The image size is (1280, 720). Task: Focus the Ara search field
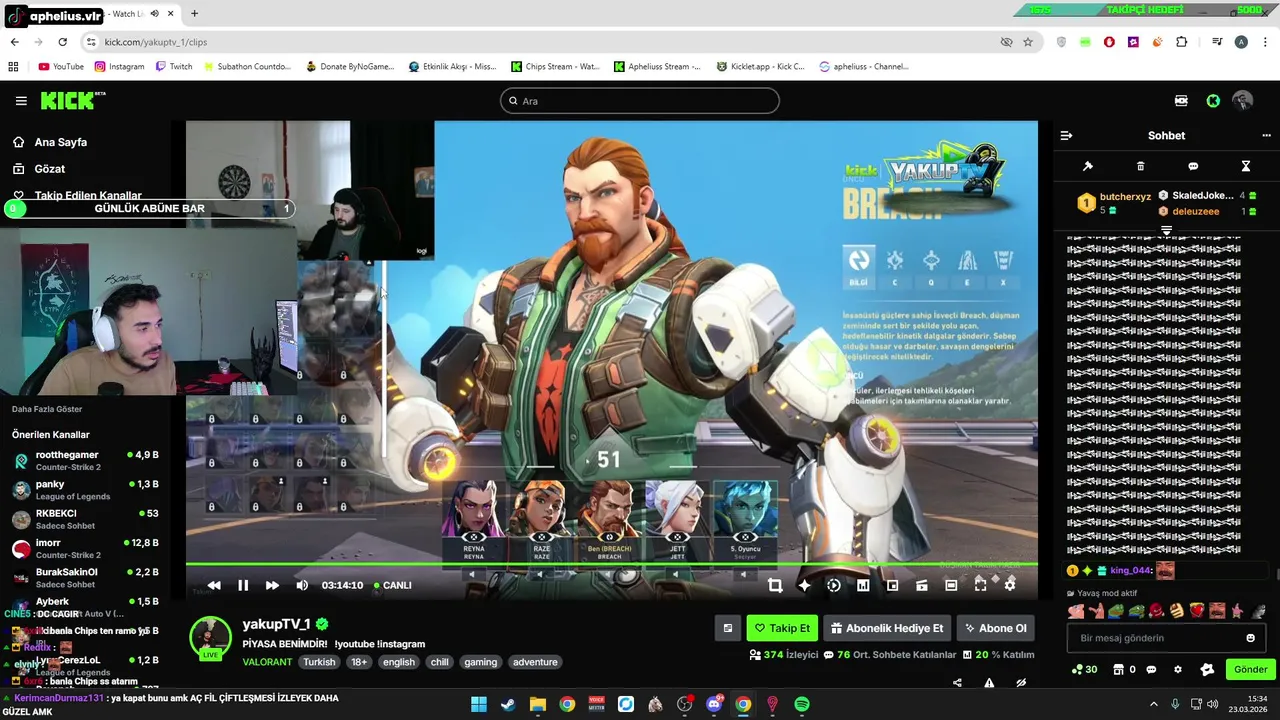[x=640, y=101]
